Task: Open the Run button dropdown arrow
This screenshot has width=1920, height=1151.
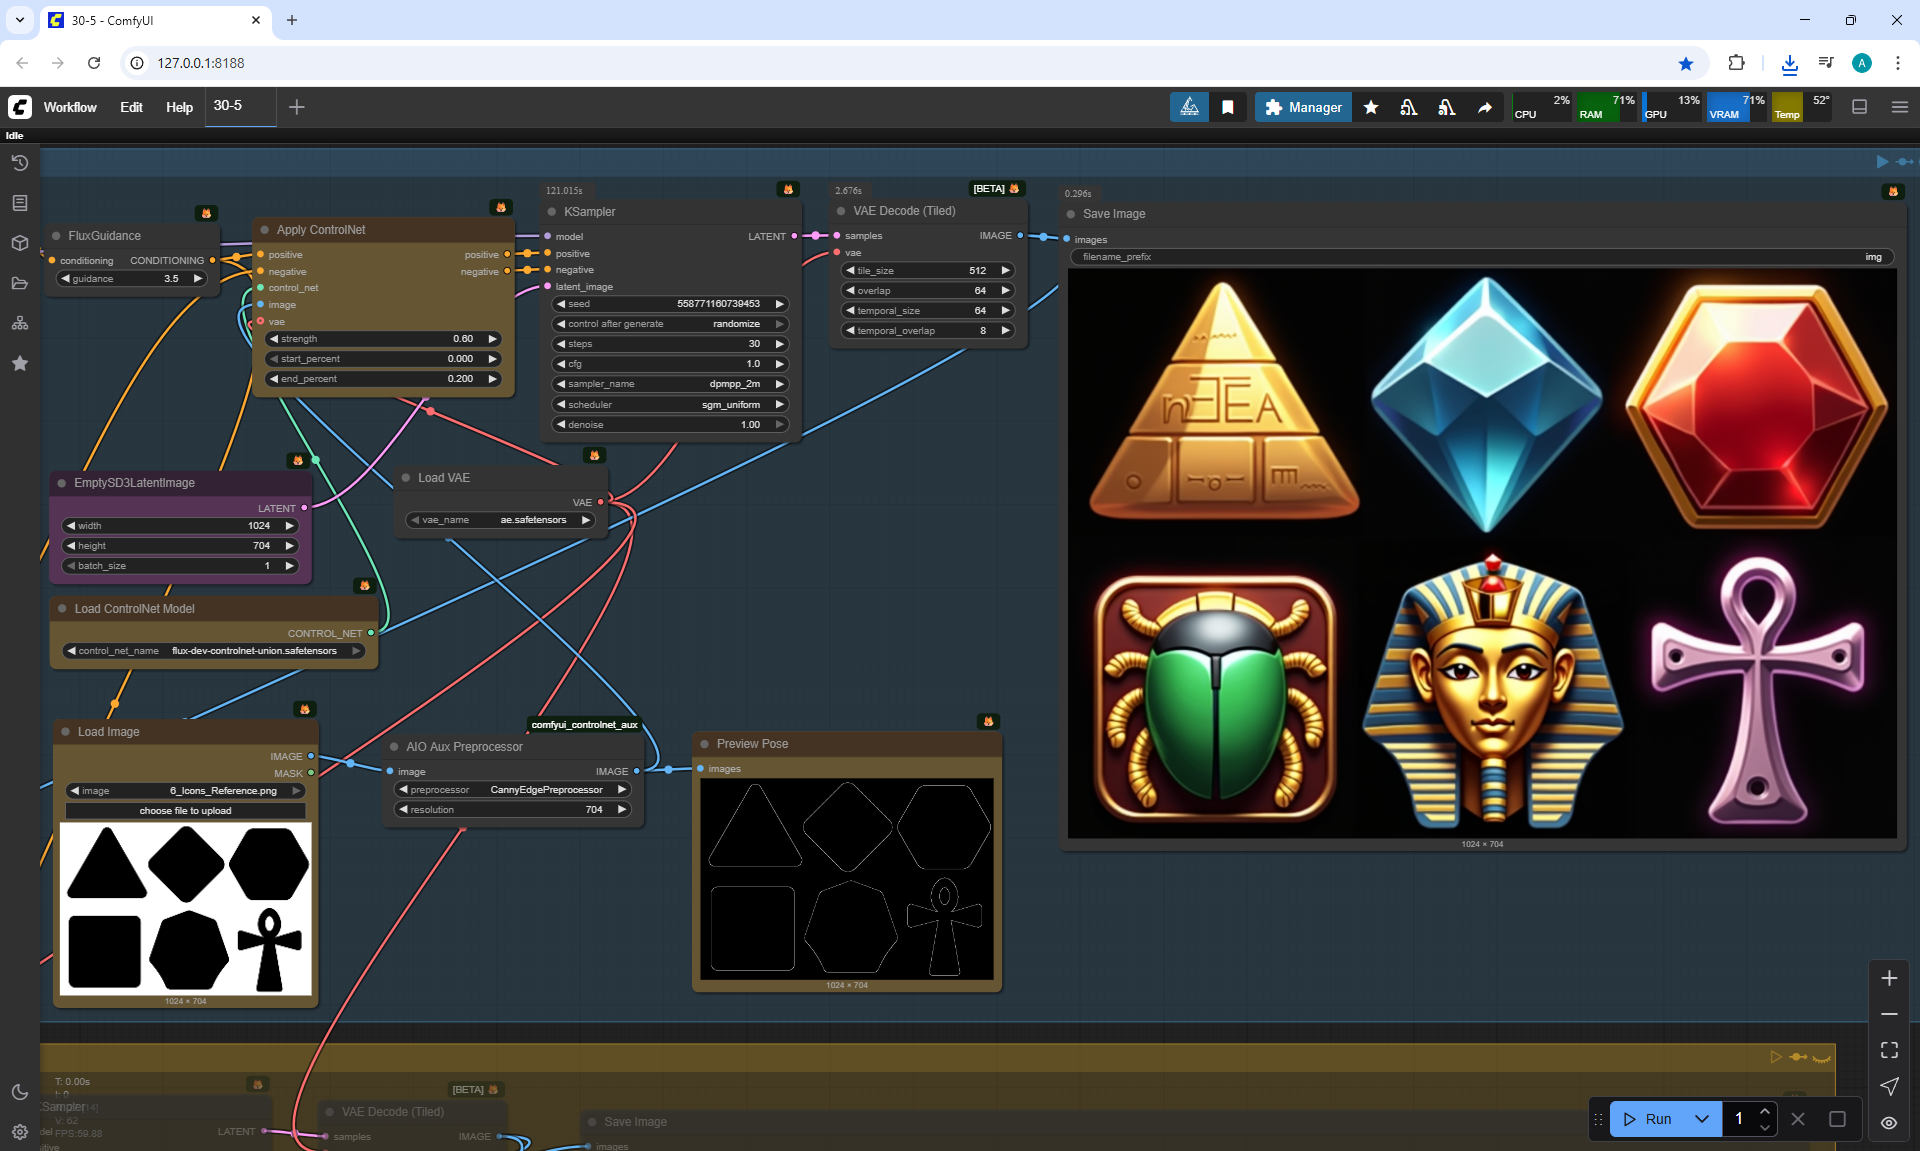Action: click(x=1702, y=1119)
